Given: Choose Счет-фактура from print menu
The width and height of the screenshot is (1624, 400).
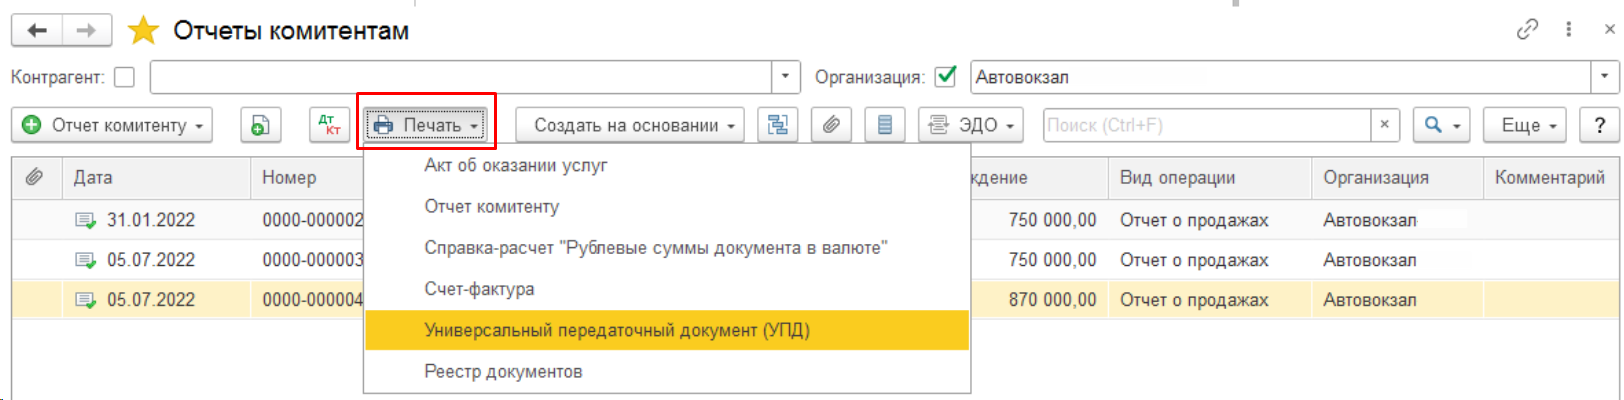Looking at the screenshot, I should click(x=479, y=289).
